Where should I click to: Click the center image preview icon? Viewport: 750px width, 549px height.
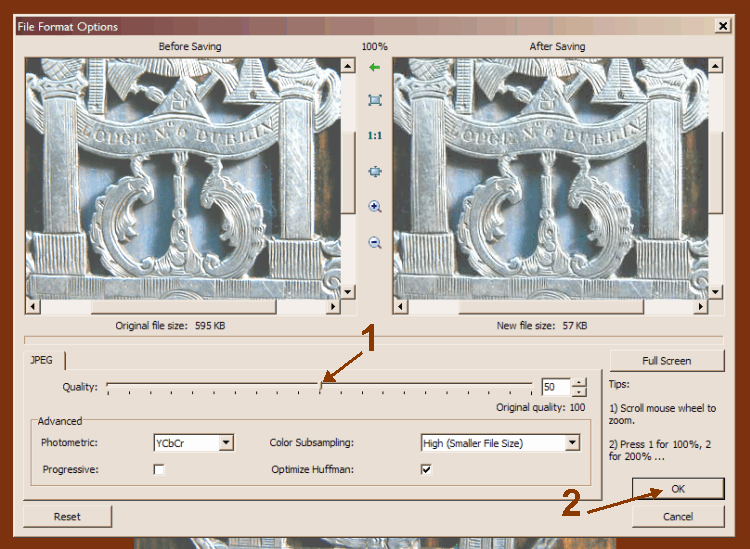click(375, 171)
